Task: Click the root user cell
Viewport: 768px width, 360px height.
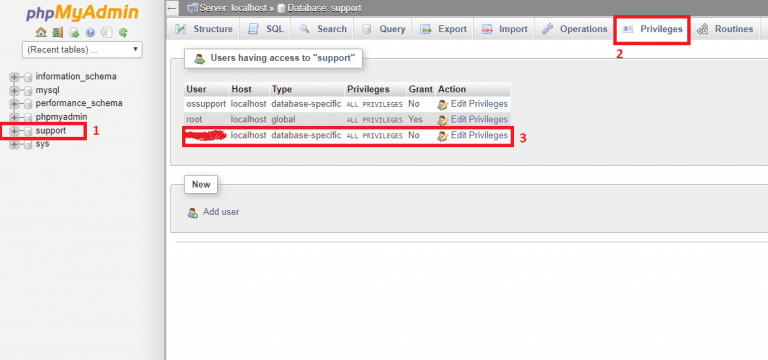Action: click(x=206, y=120)
